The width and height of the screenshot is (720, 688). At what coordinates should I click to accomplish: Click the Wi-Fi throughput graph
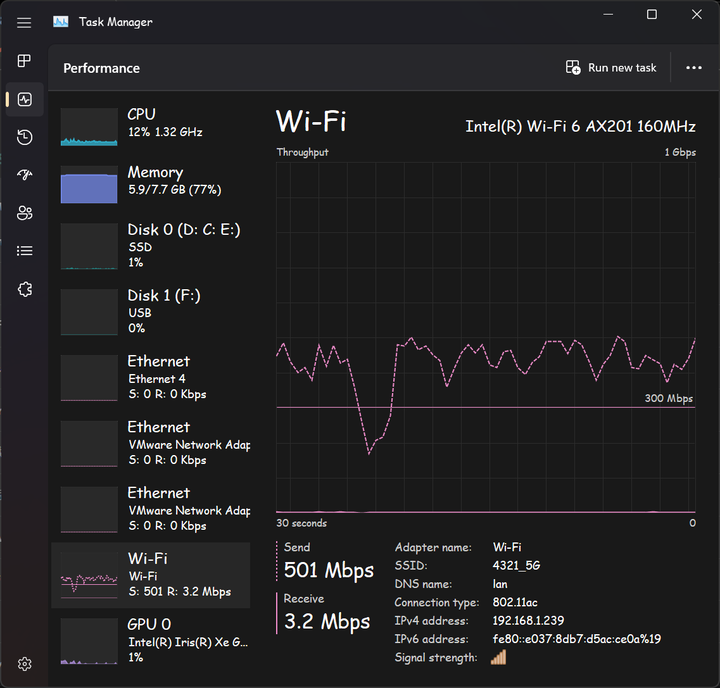coord(486,338)
